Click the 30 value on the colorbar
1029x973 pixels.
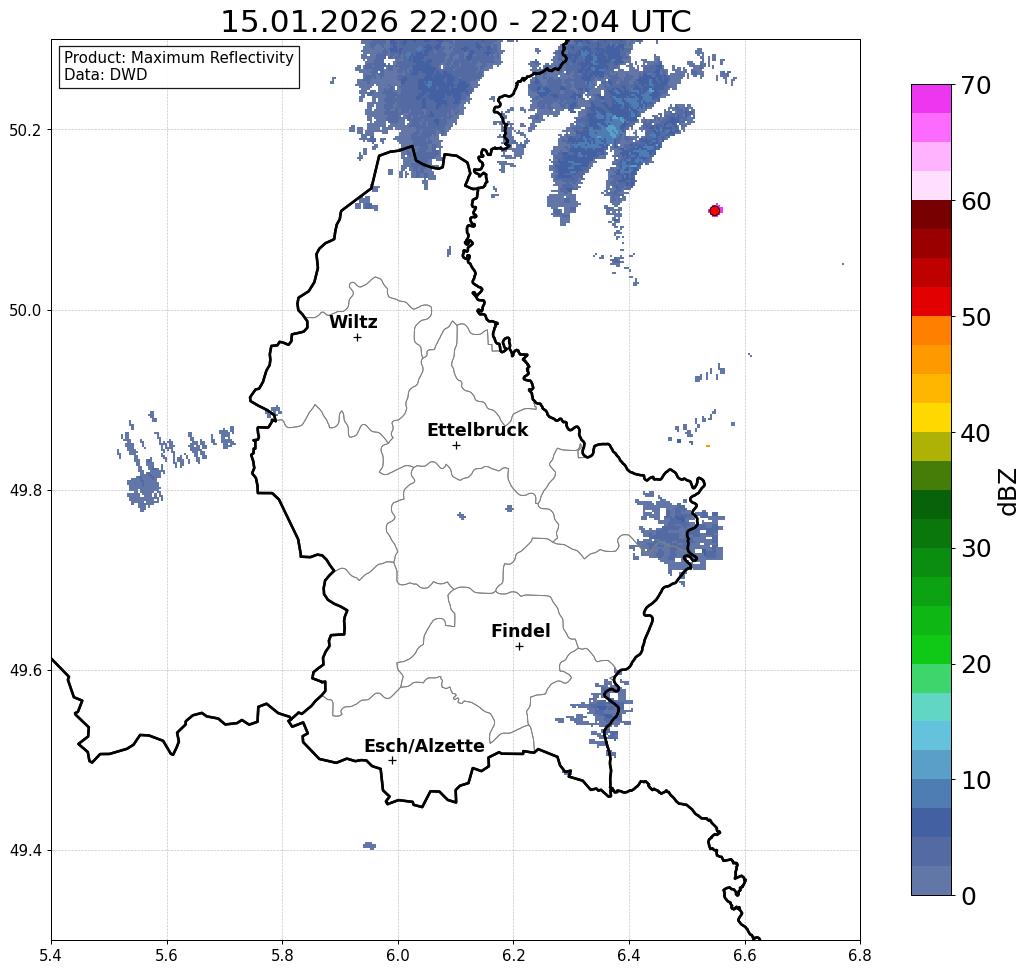click(x=976, y=549)
